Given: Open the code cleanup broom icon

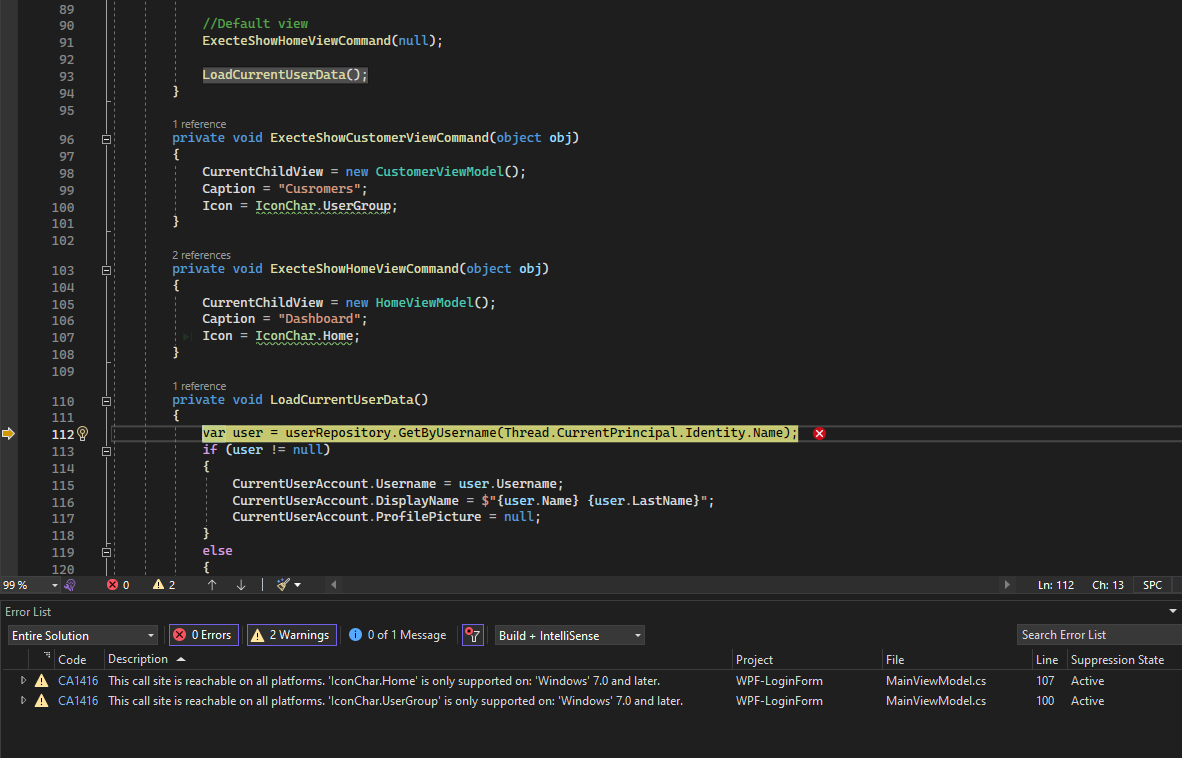Looking at the screenshot, I should click(x=284, y=585).
